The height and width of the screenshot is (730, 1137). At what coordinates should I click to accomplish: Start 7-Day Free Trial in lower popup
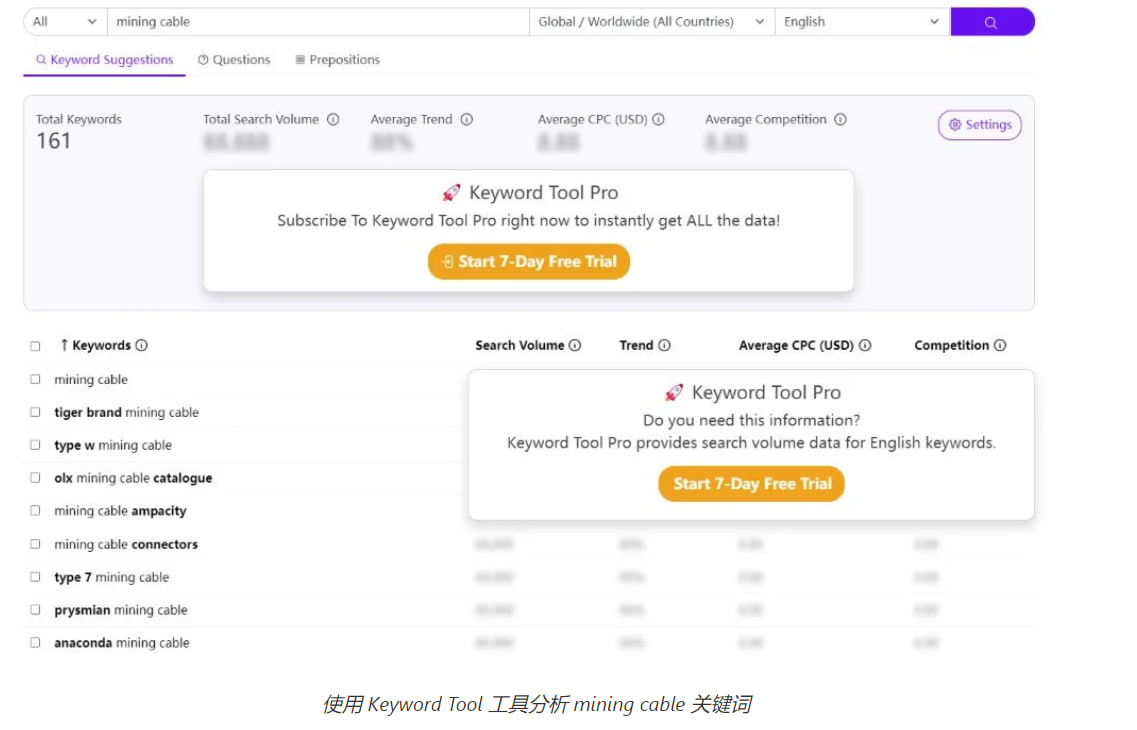click(x=751, y=484)
